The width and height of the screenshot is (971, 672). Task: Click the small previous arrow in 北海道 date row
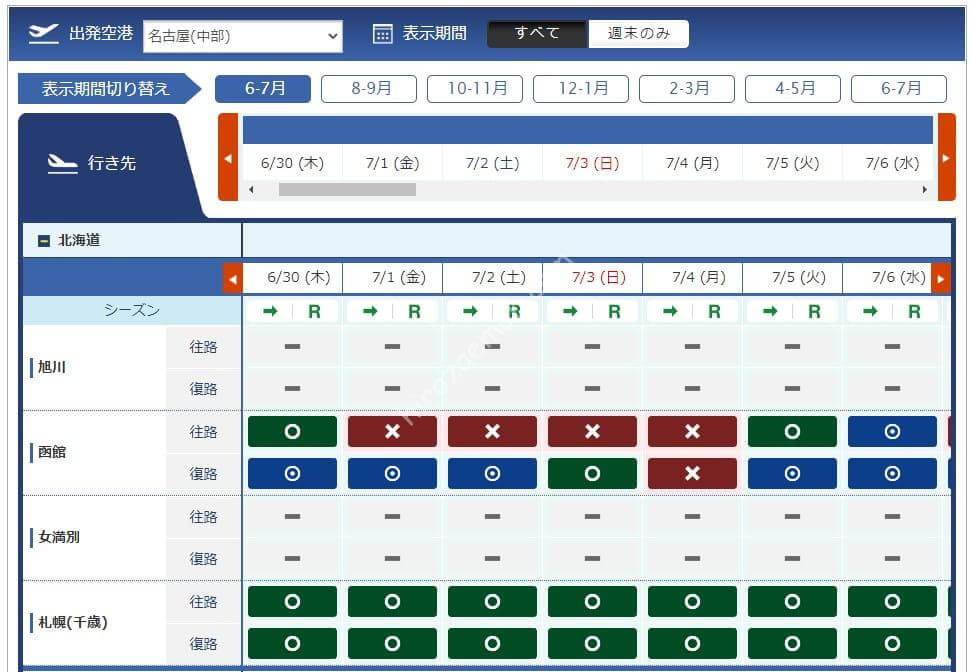(x=232, y=279)
